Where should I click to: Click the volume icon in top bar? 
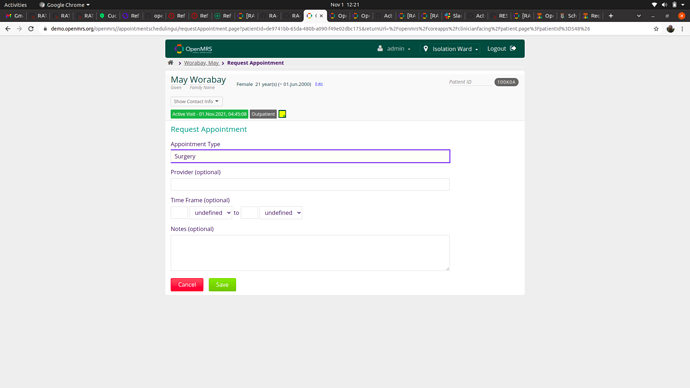(x=664, y=4)
